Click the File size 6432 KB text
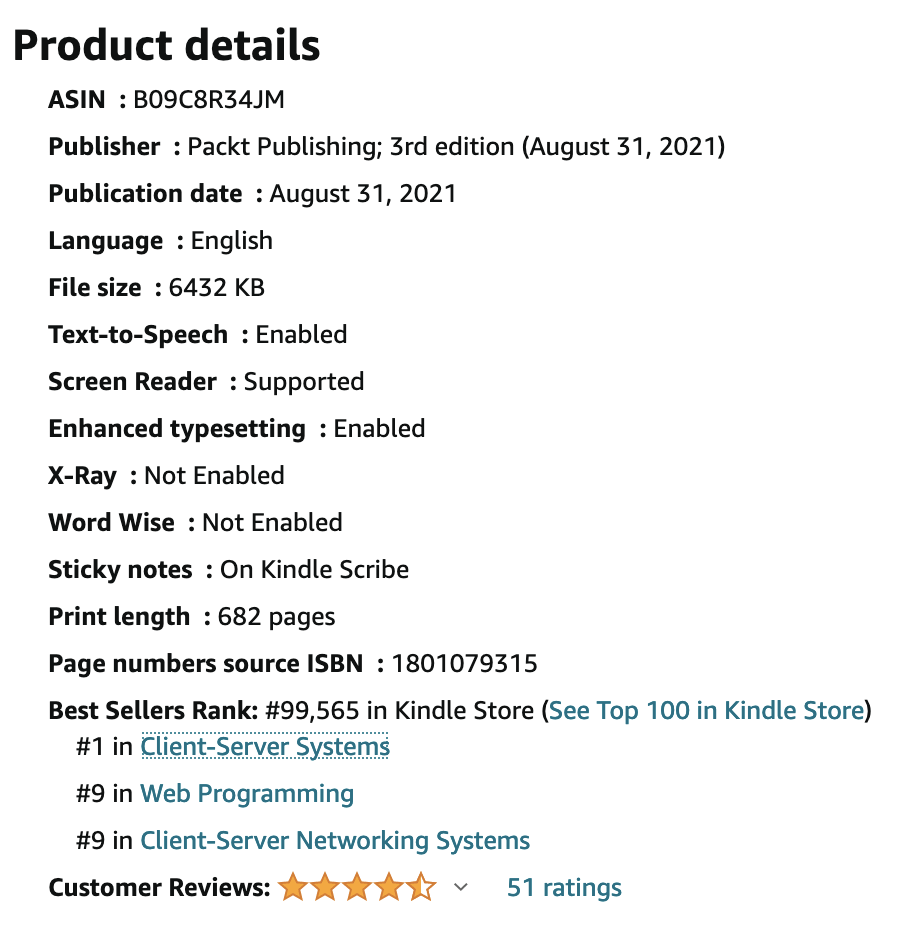 [x=156, y=288]
